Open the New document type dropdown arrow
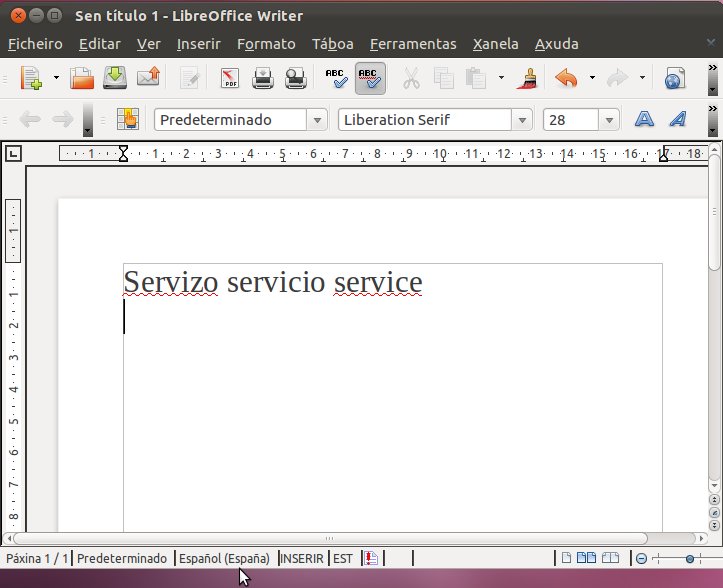The width and height of the screenshot is (723, 588). [56, 77]
